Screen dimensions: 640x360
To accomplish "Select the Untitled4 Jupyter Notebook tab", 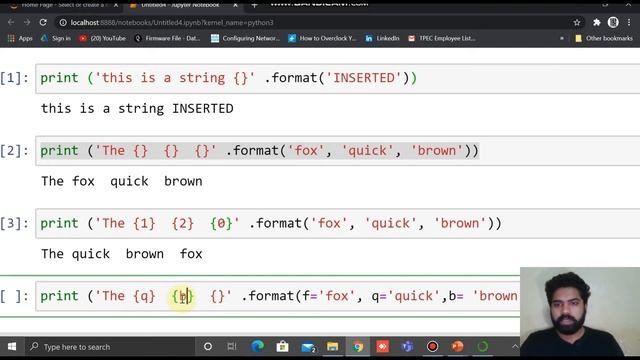I will pos(180,5).
